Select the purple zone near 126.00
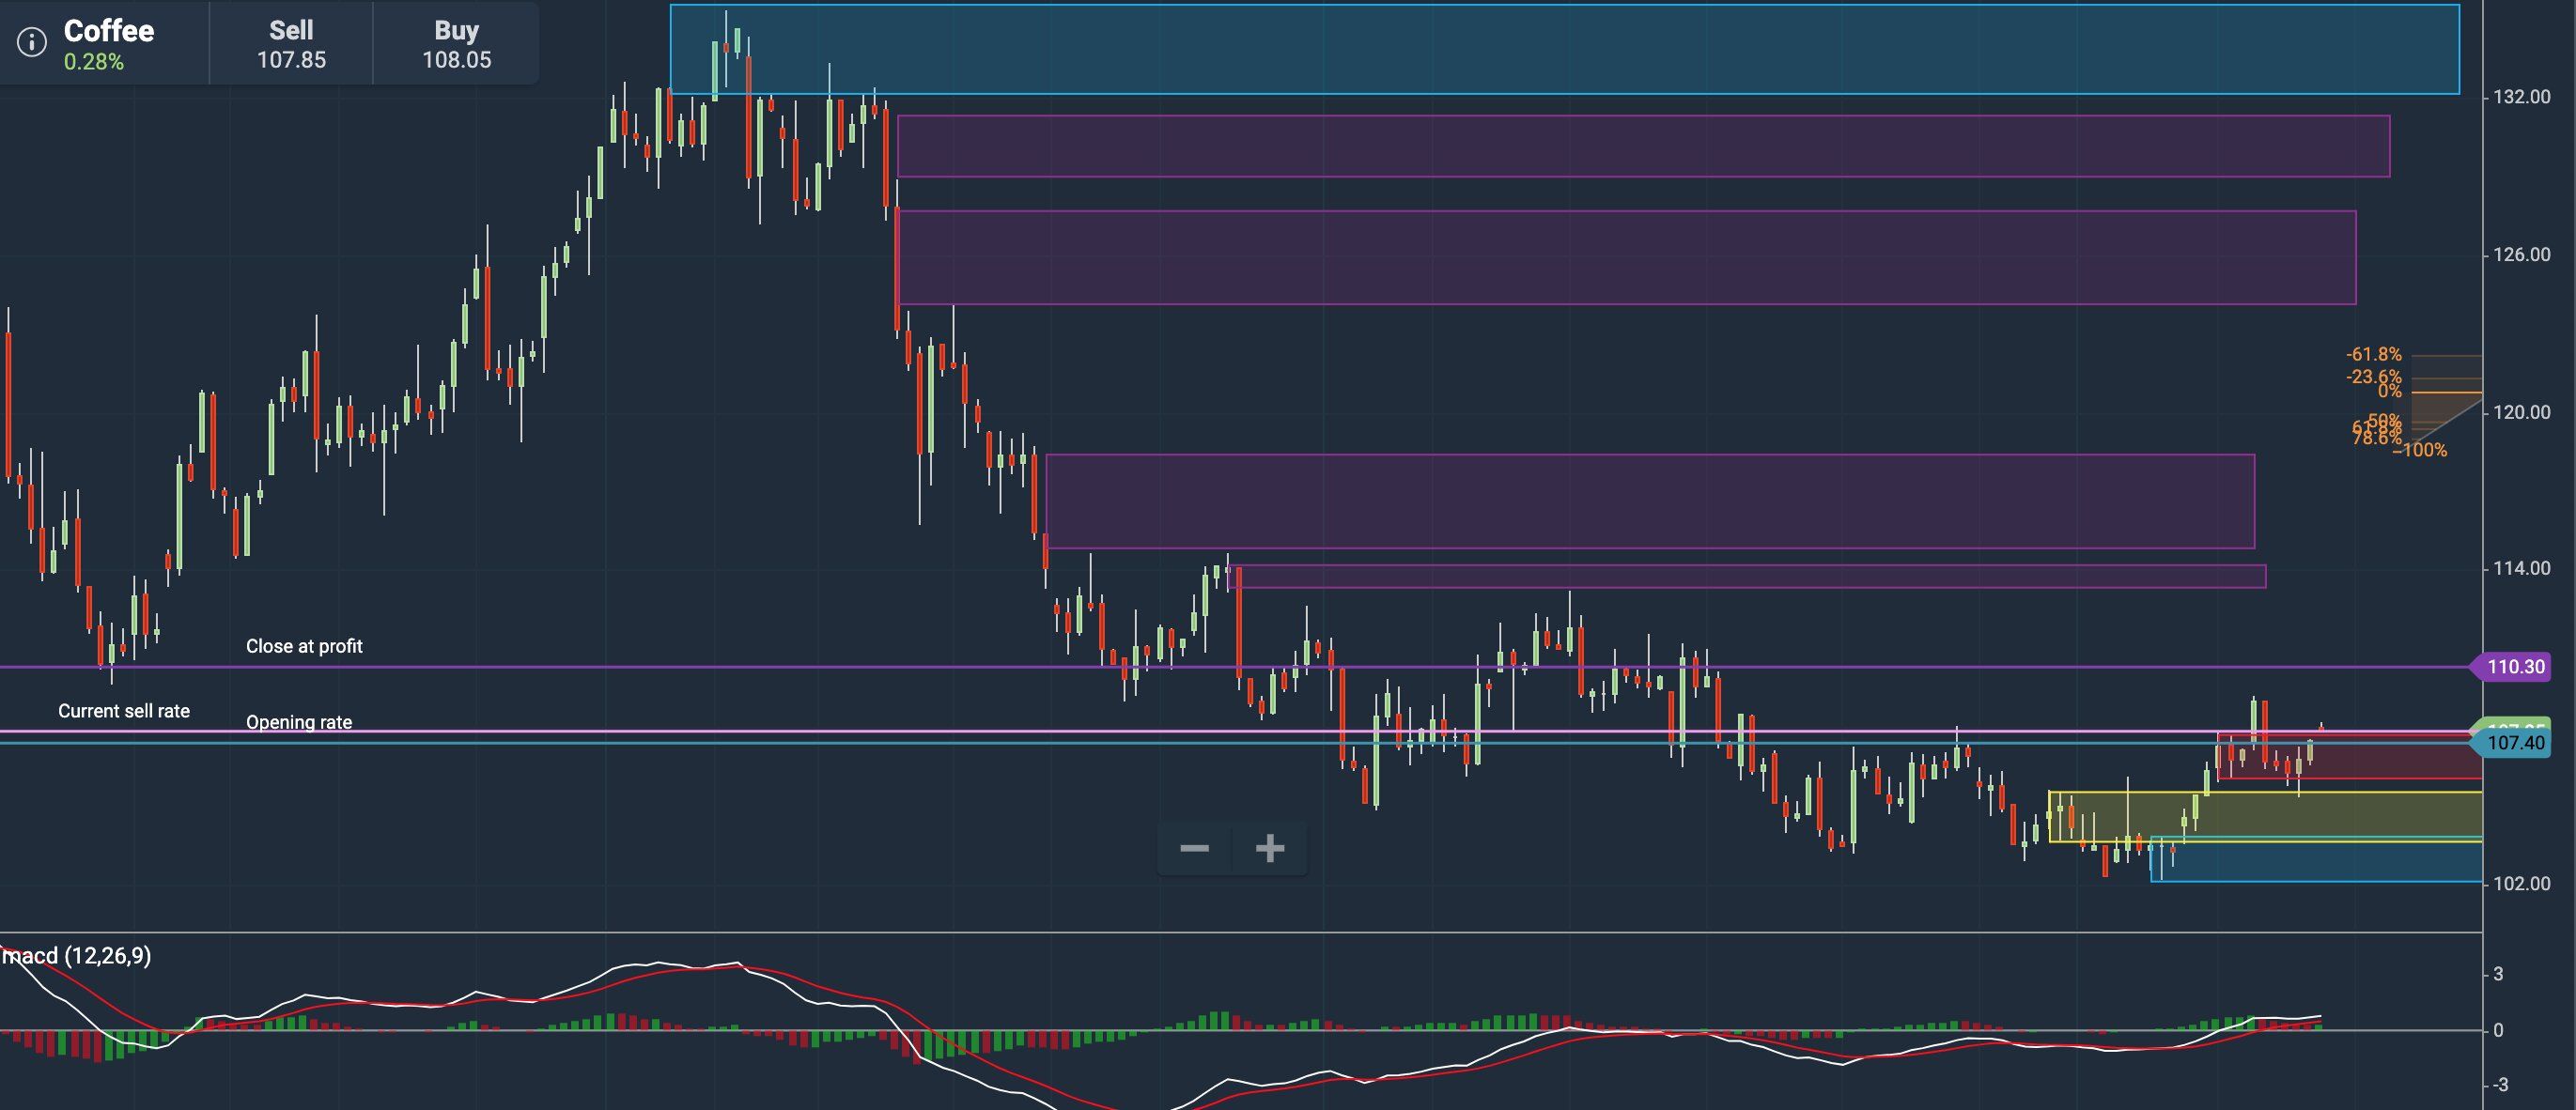Viewport: 2576px width, 1110px height. tap(1627, 257)
